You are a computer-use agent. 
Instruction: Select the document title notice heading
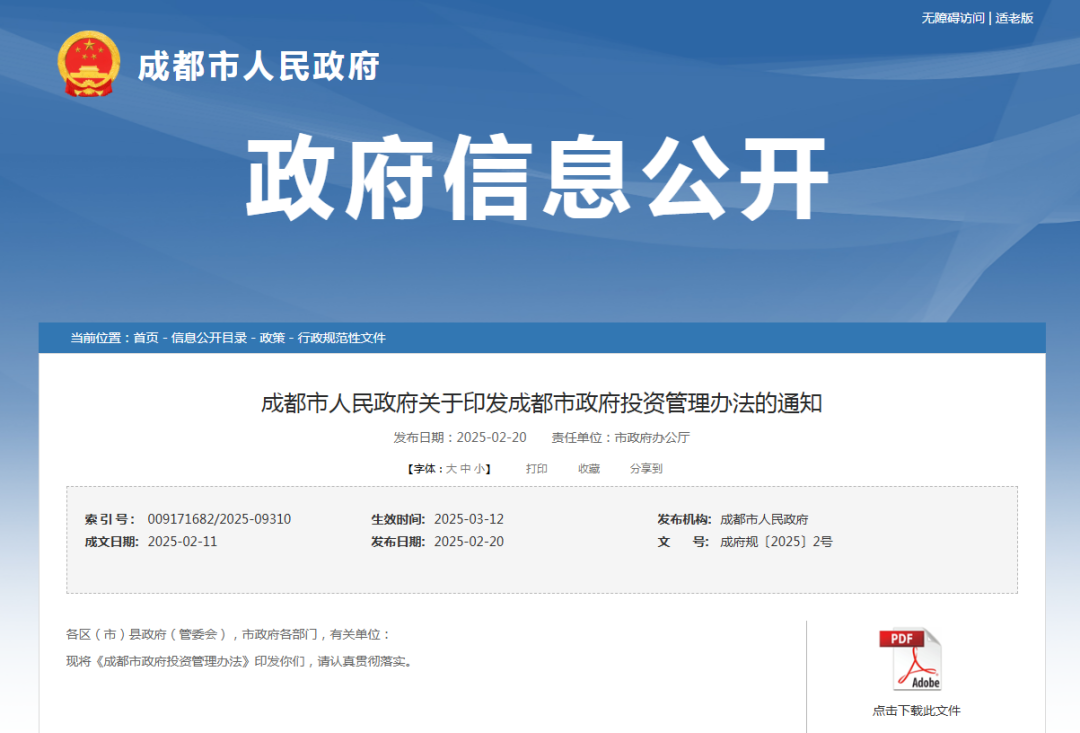540,403
